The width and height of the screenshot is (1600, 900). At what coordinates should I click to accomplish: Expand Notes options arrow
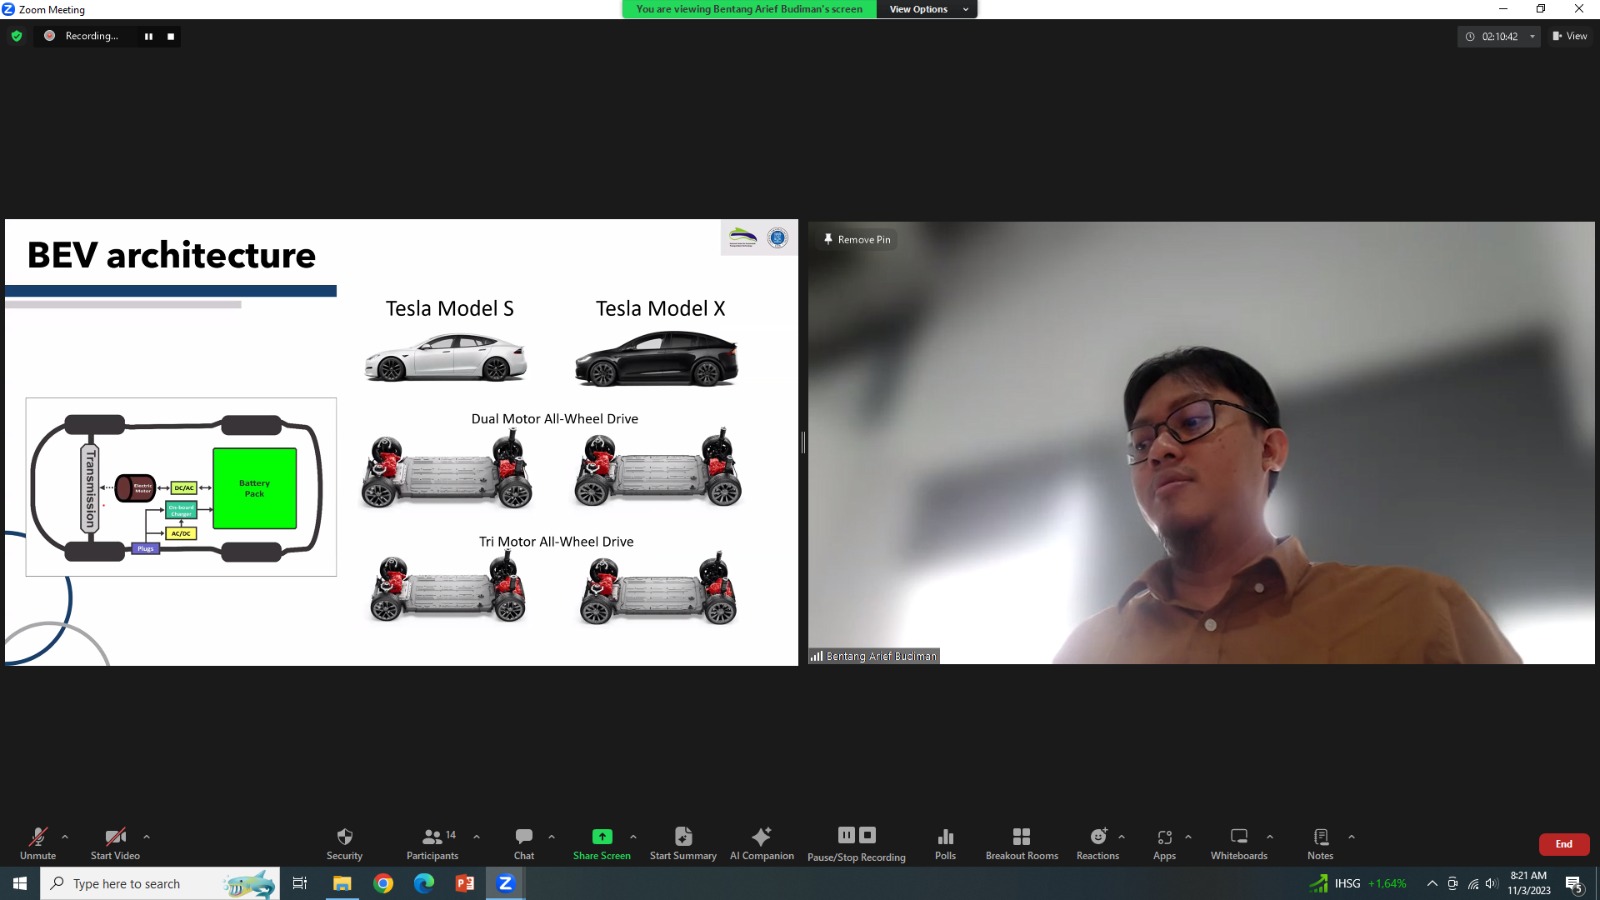pyautogui.click(x=1351, y=837)
